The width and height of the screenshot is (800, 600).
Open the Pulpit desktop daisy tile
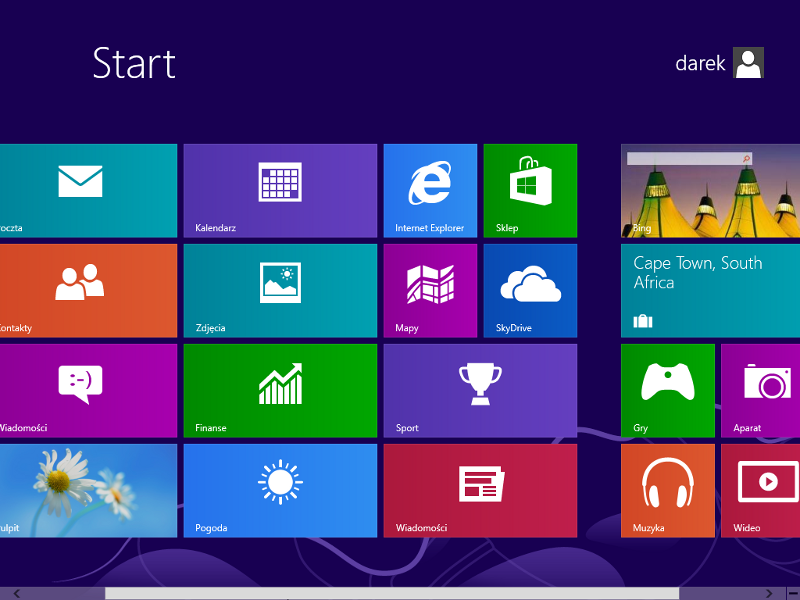point(88,490)
